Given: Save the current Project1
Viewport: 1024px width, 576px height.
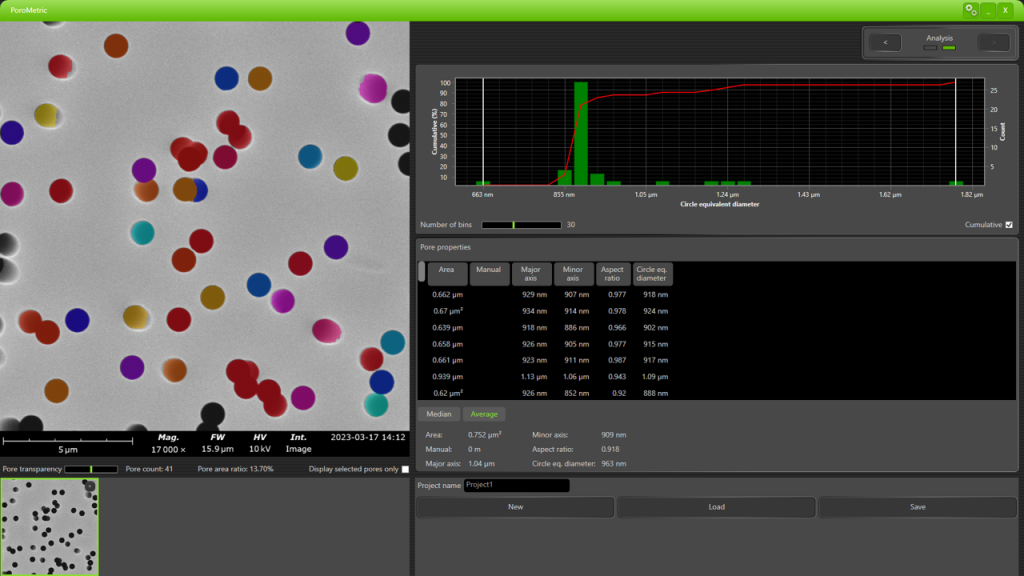Looking at the screenshot, I should (x=916, y=507).
